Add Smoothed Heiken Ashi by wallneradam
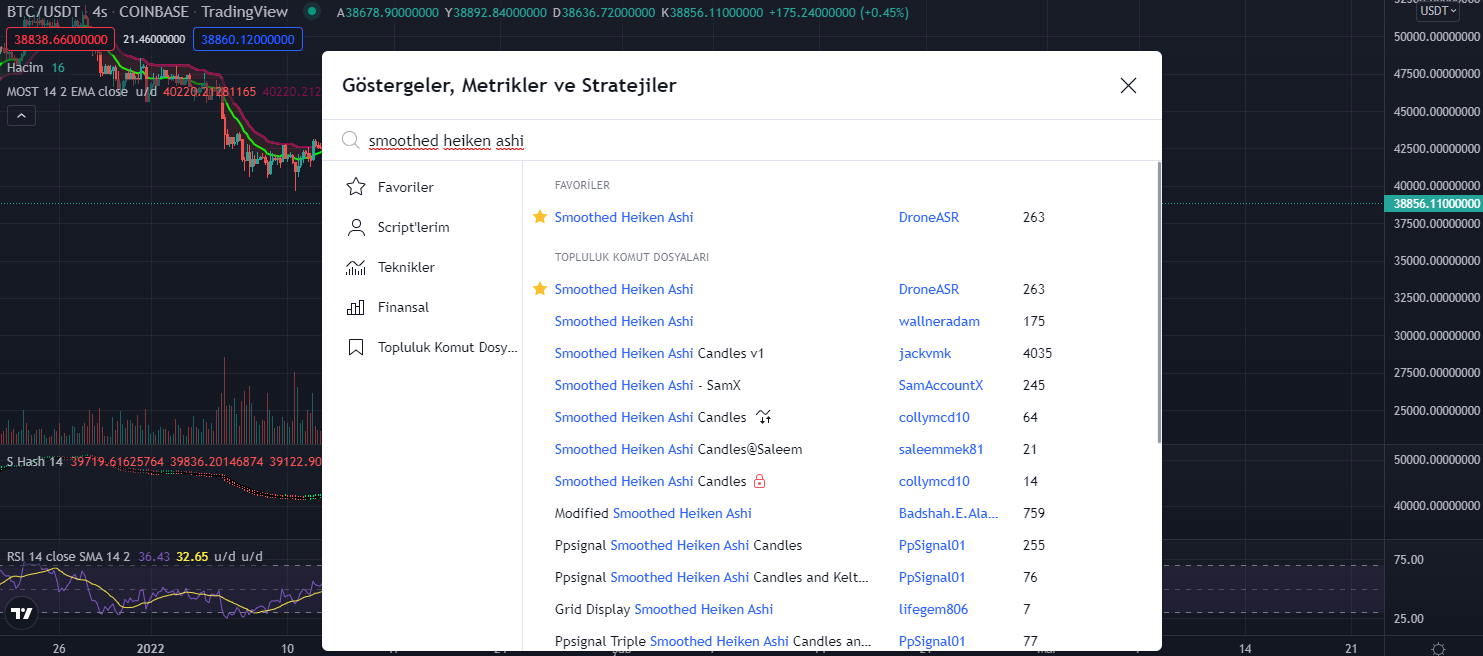Viewport: 1483px width, 656px height. point(624,321)
